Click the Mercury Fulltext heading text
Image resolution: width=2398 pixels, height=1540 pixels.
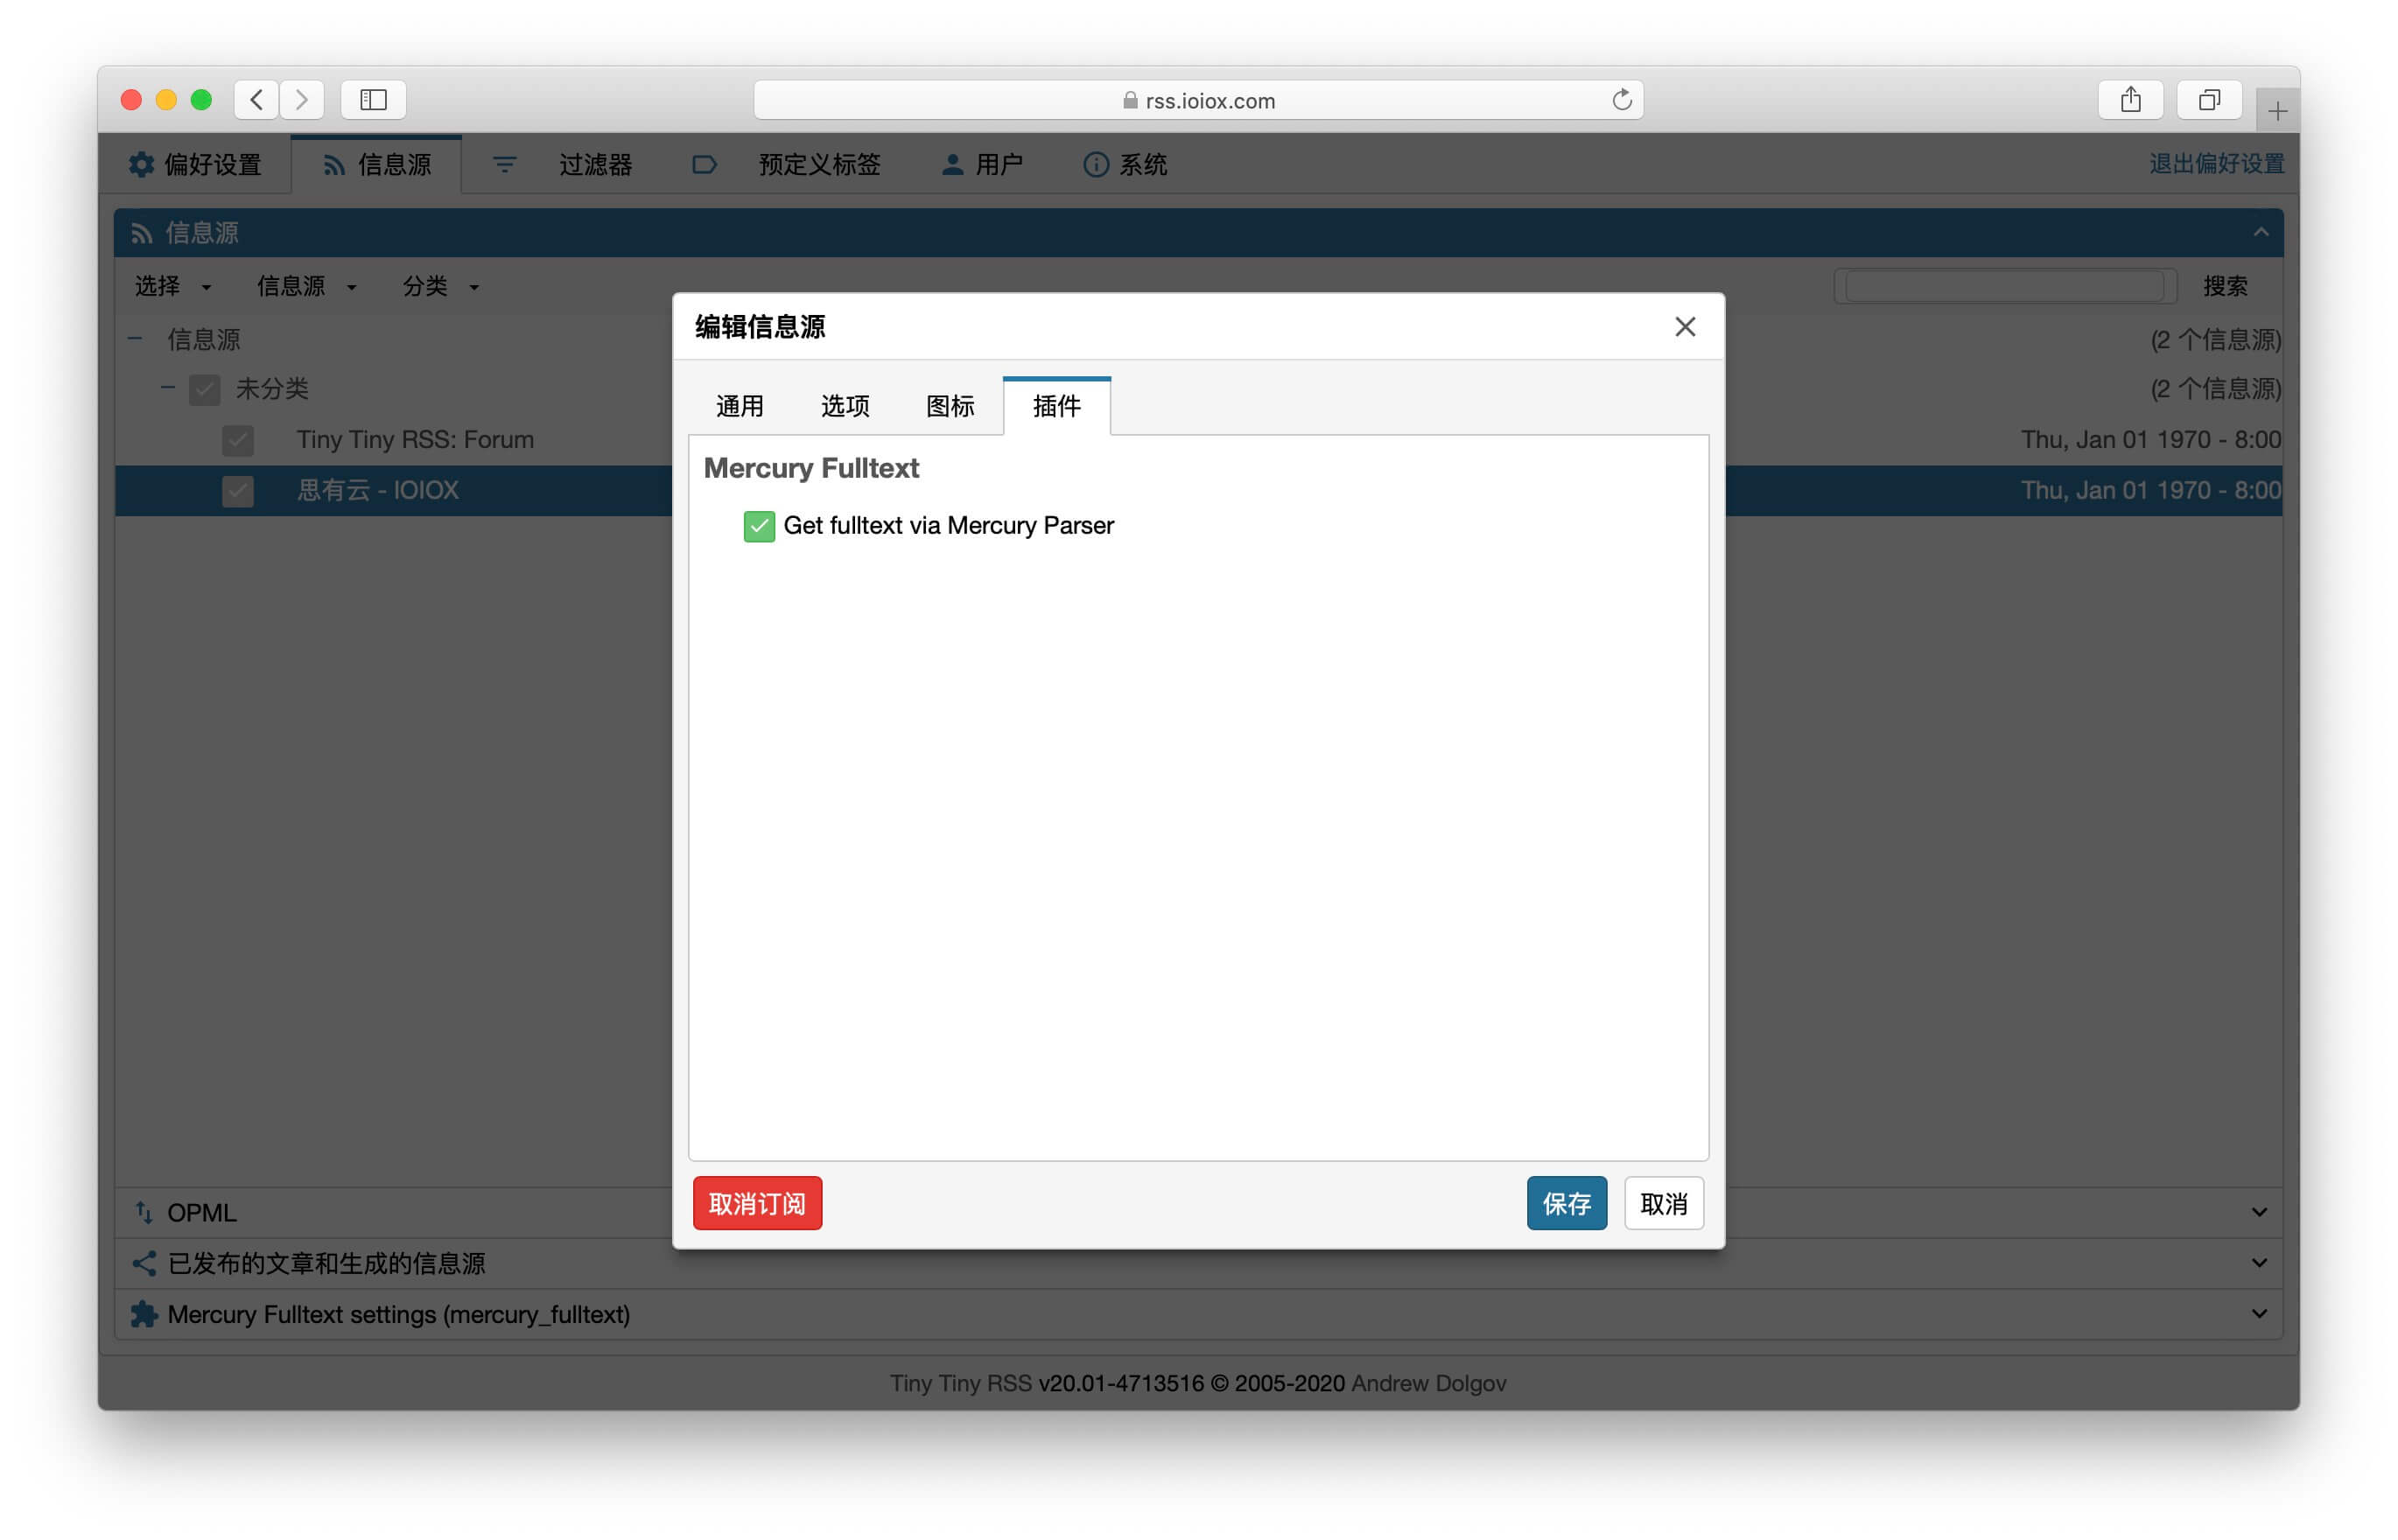[811, 468]
